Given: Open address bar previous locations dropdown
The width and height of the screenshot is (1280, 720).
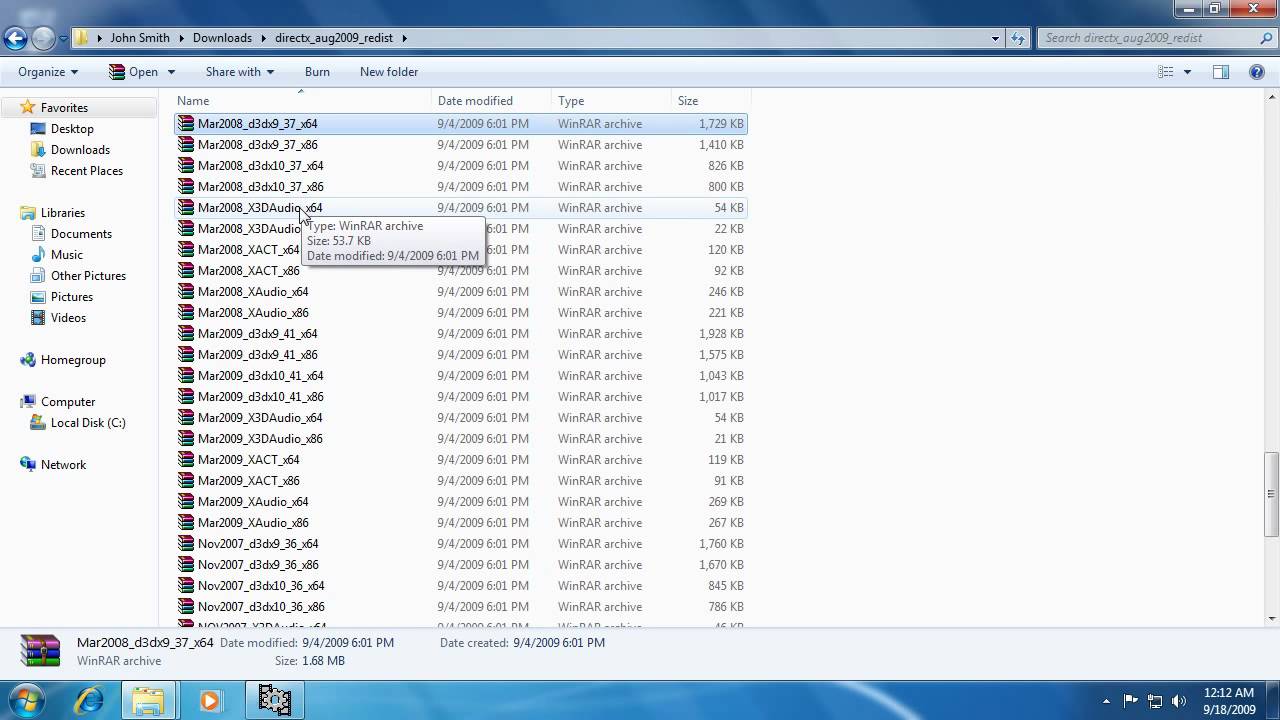Looking at the screenshot, I should pos(995,38).
